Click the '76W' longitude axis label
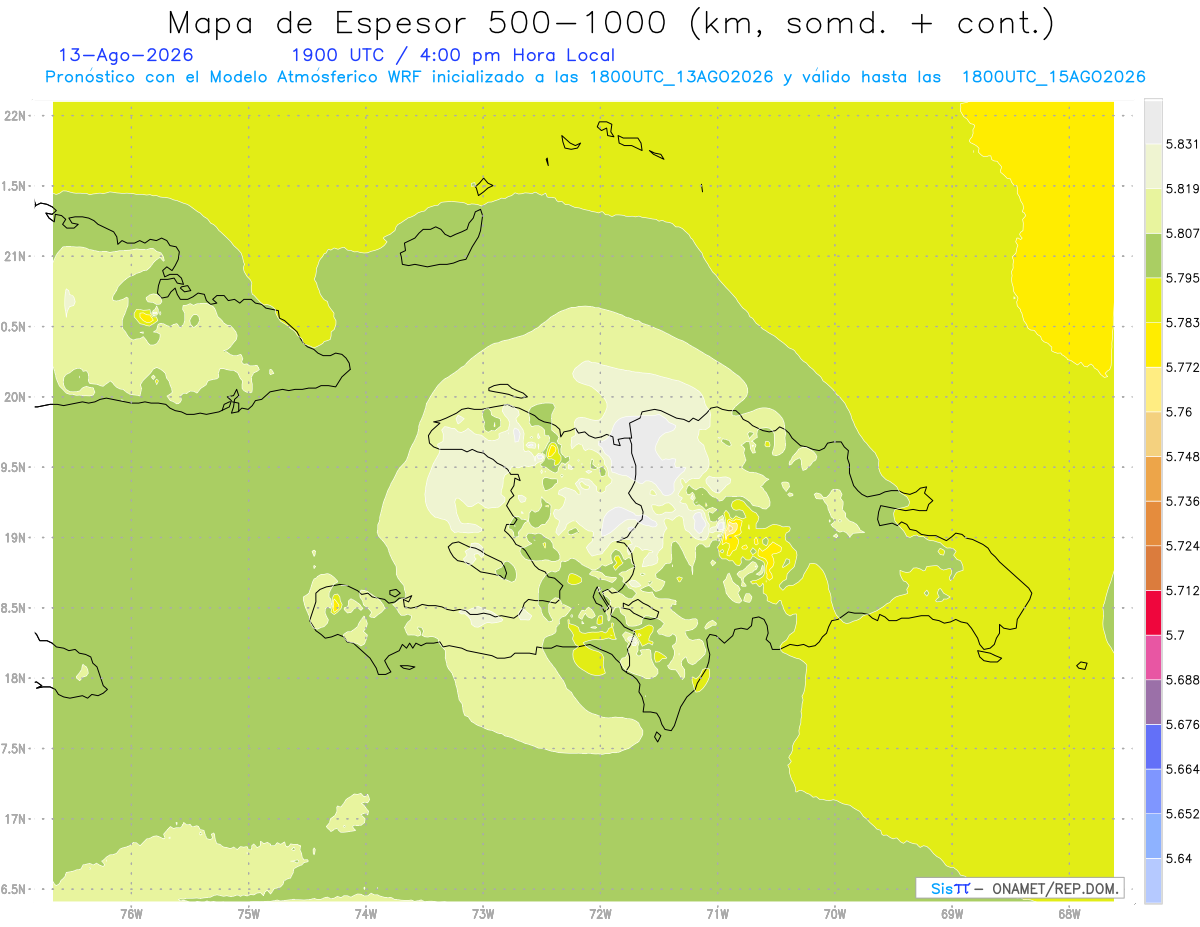This screenshot has width=1200, height=927. (x=131, y=914)
